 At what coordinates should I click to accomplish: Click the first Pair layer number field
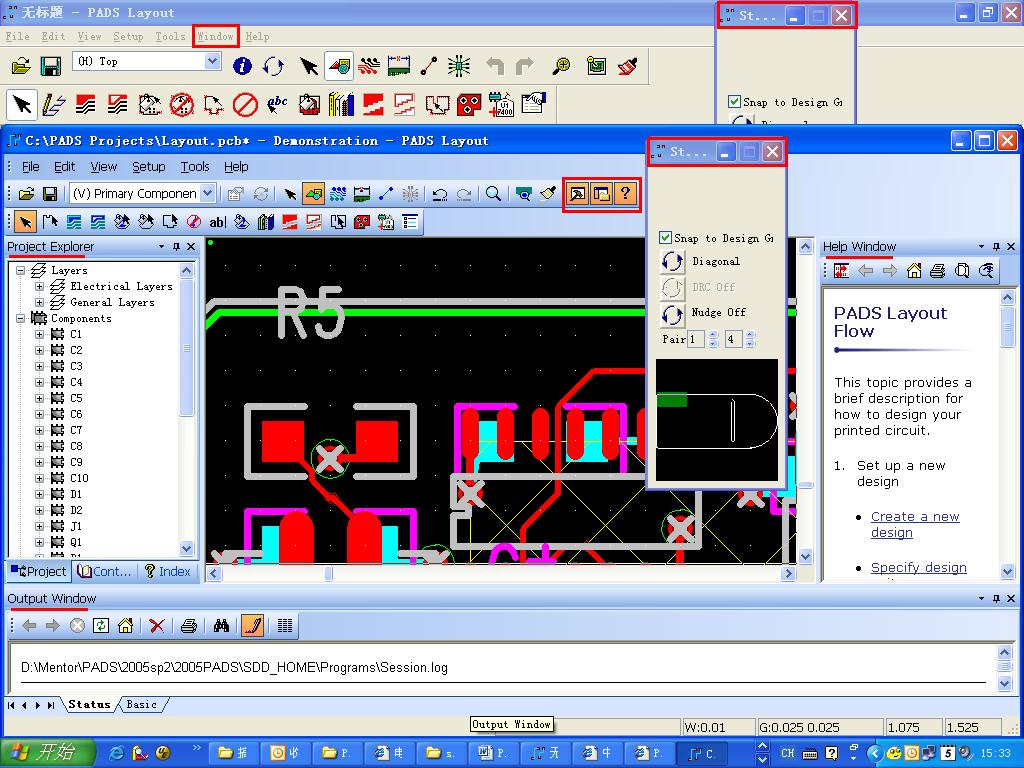coord(696,340)
